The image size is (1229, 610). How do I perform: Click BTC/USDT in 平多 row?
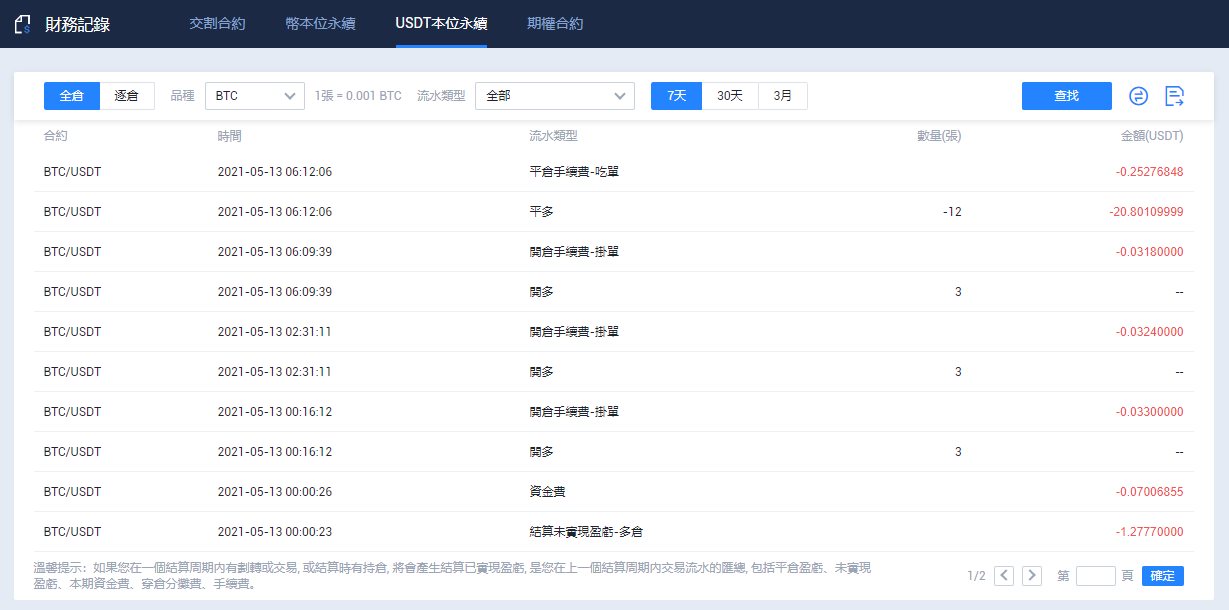(72, 212)
